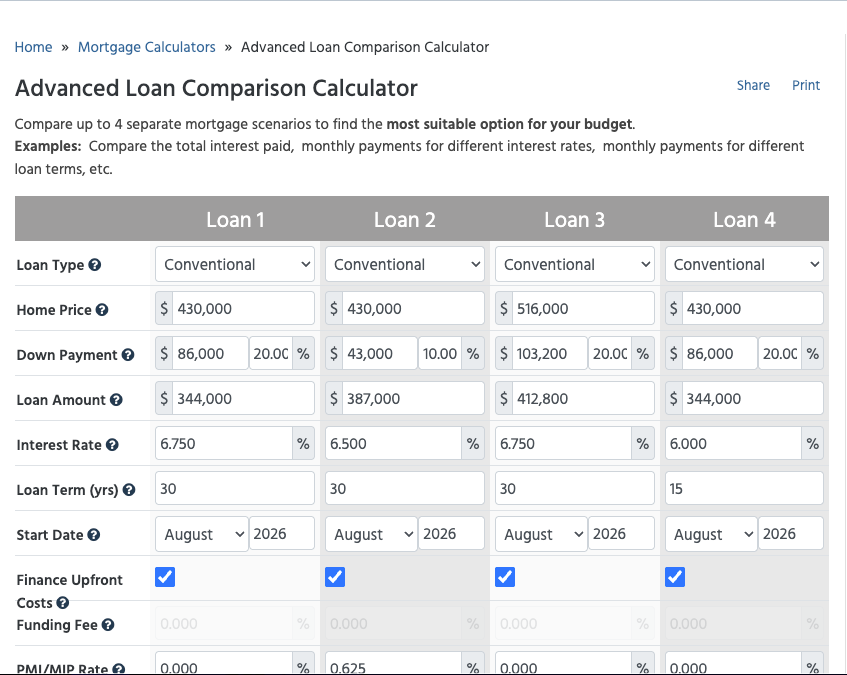Go to Home breadcrumb link
847x675 pixels.
point(33,47)
